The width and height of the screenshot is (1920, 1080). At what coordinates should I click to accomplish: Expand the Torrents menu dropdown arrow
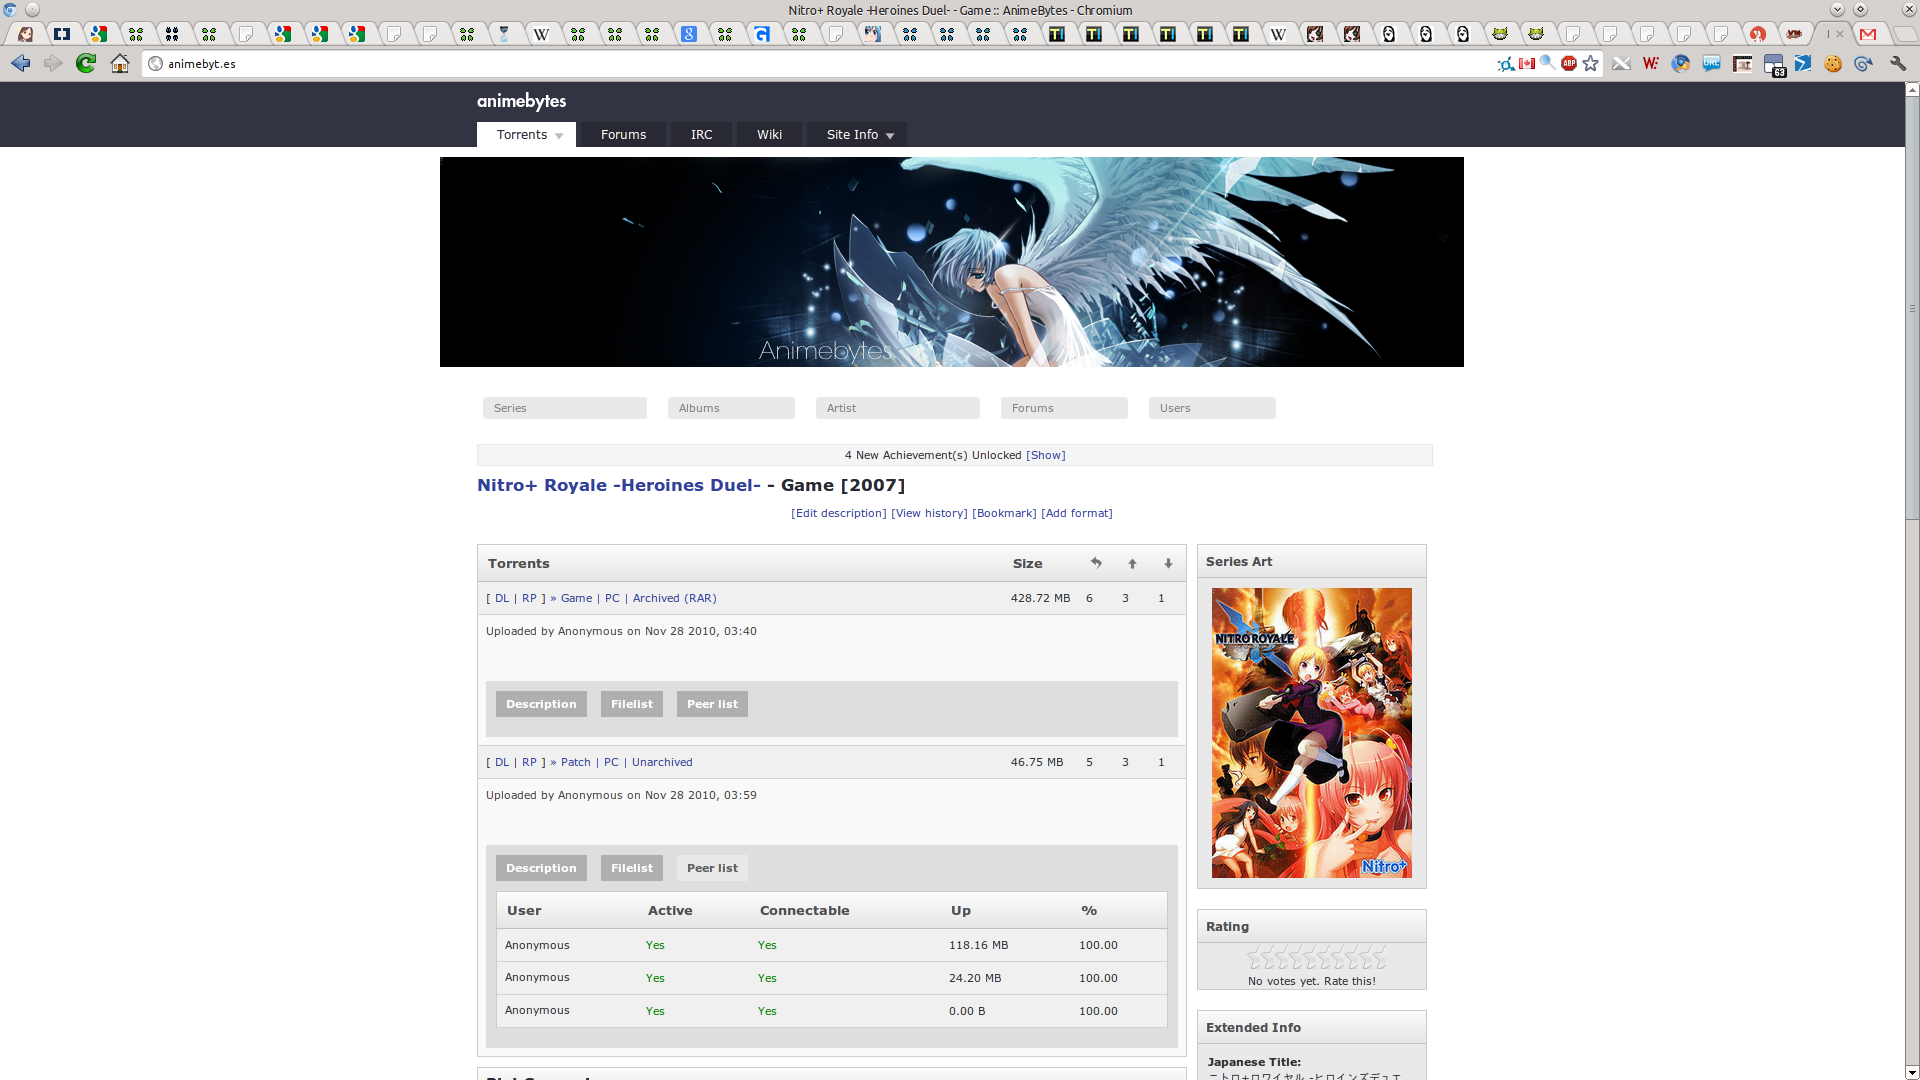pyautogui.click(x=559, y=136)
